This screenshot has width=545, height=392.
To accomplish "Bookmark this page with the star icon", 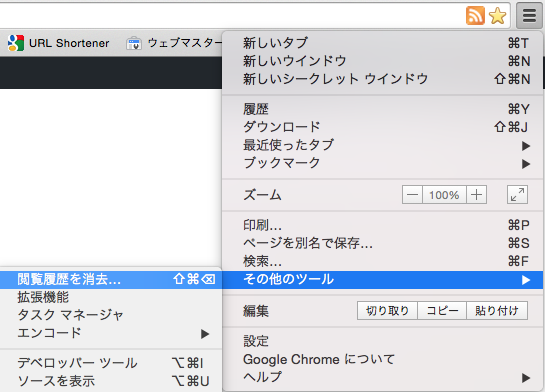I will [x=497, y=16].
